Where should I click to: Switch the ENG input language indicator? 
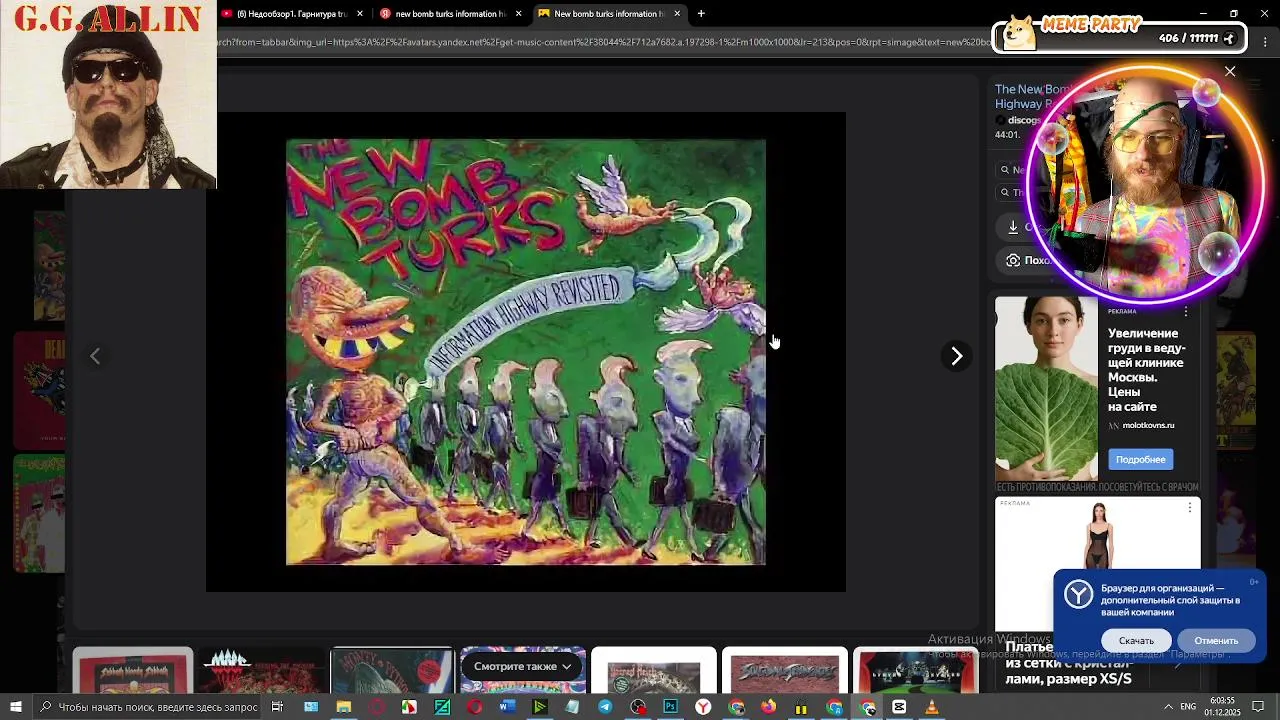1188,707
